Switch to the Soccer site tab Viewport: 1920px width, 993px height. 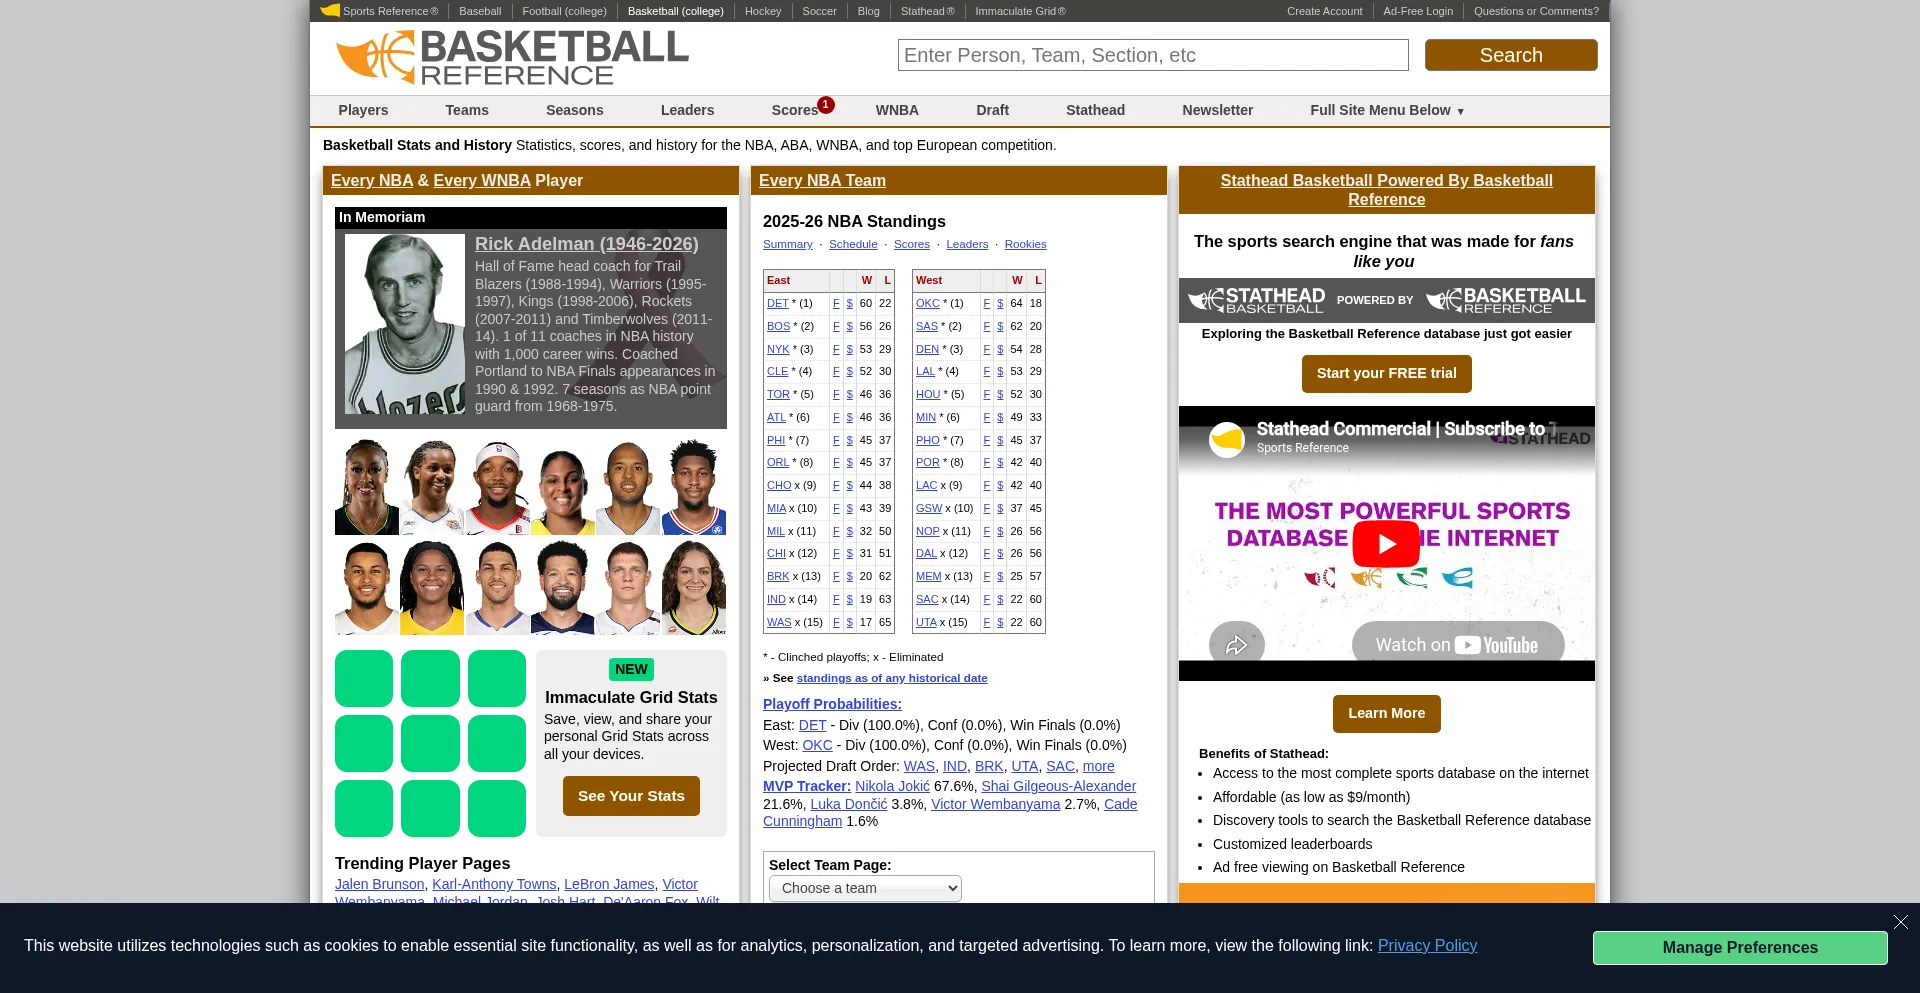[819, 11]
